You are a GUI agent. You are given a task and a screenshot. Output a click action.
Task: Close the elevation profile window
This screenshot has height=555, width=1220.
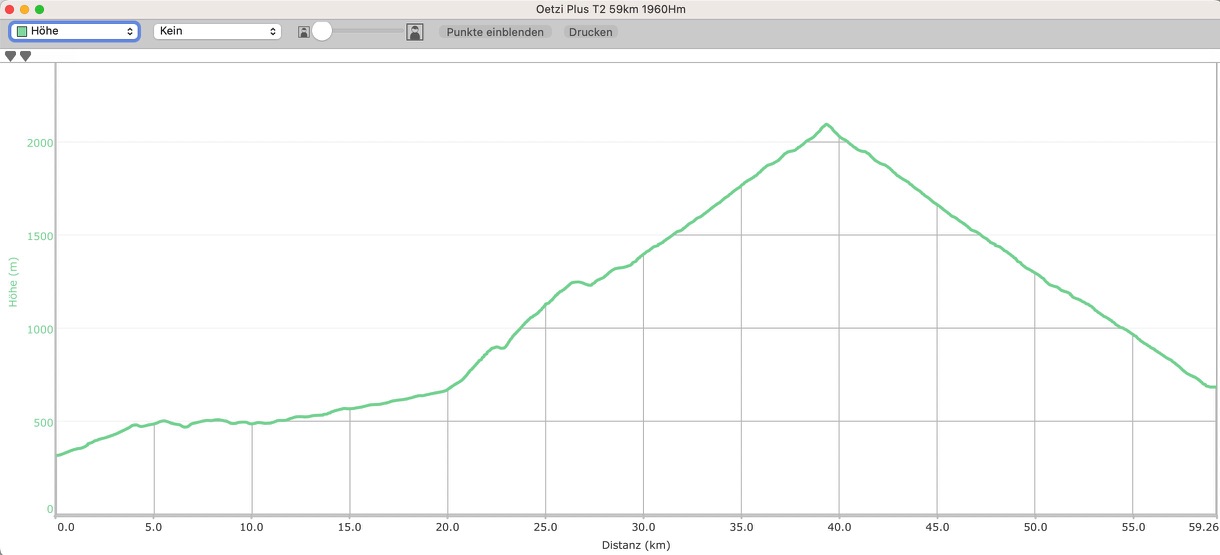tap(9, 9)
